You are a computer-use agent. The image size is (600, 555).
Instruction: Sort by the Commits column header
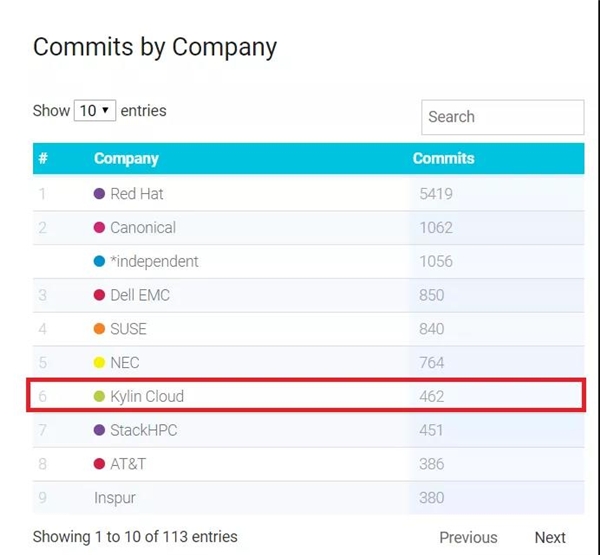[443, 158]
